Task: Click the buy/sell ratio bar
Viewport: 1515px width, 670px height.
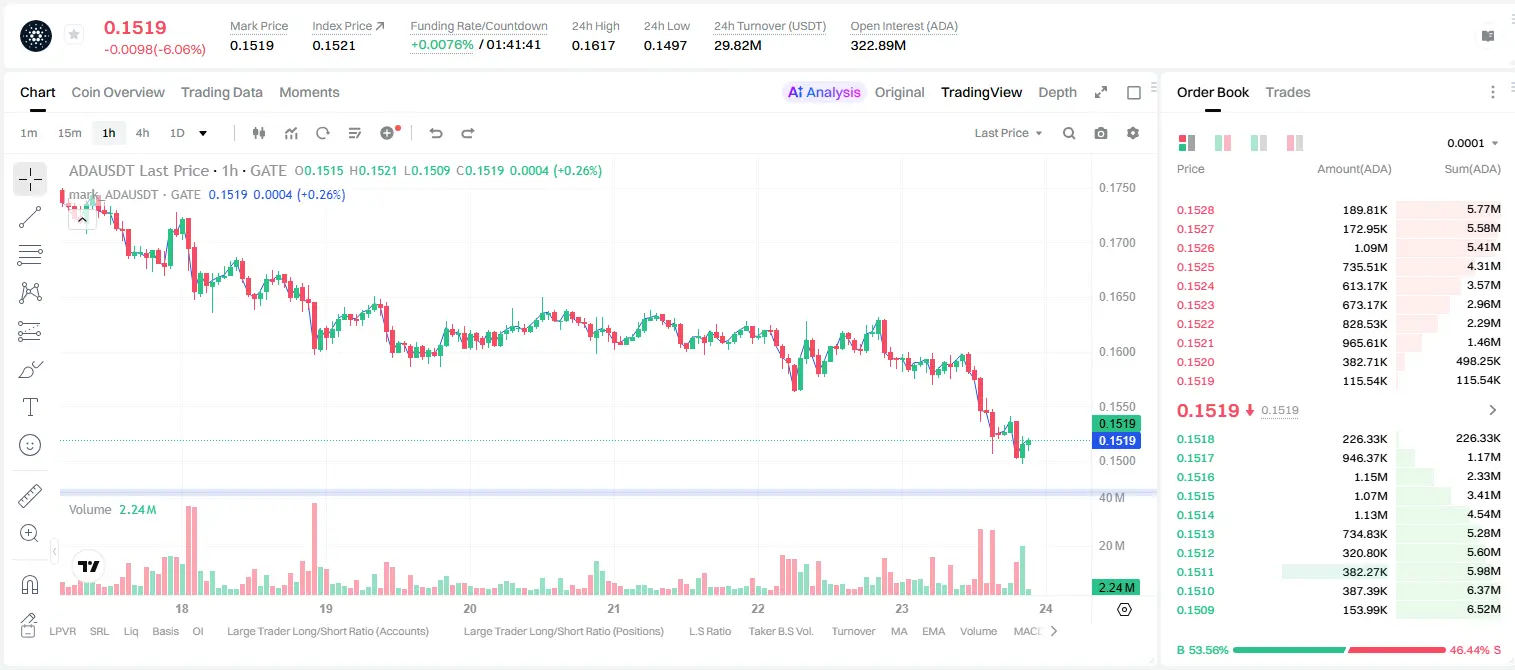Action: tap(1338, 650)
